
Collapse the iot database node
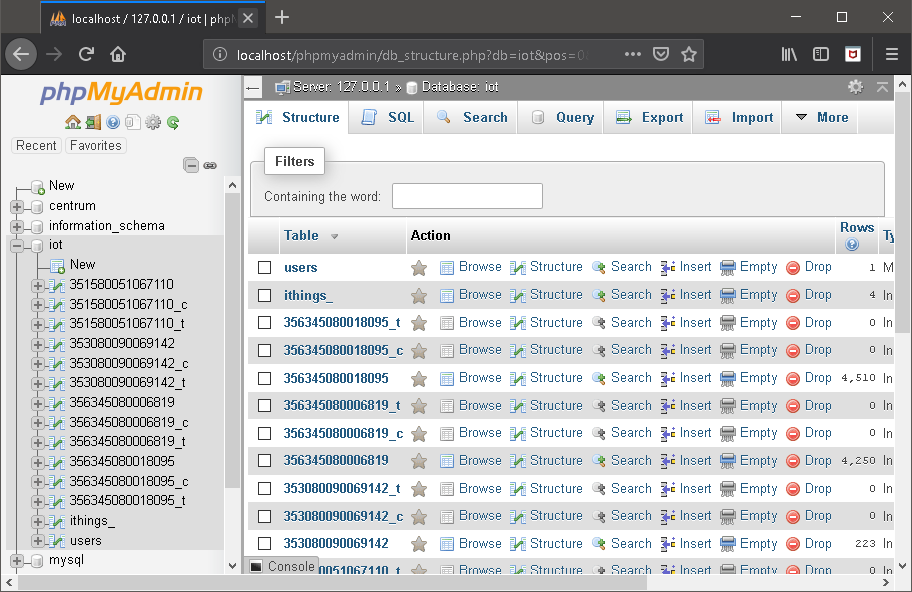click(x=17, y=245)
